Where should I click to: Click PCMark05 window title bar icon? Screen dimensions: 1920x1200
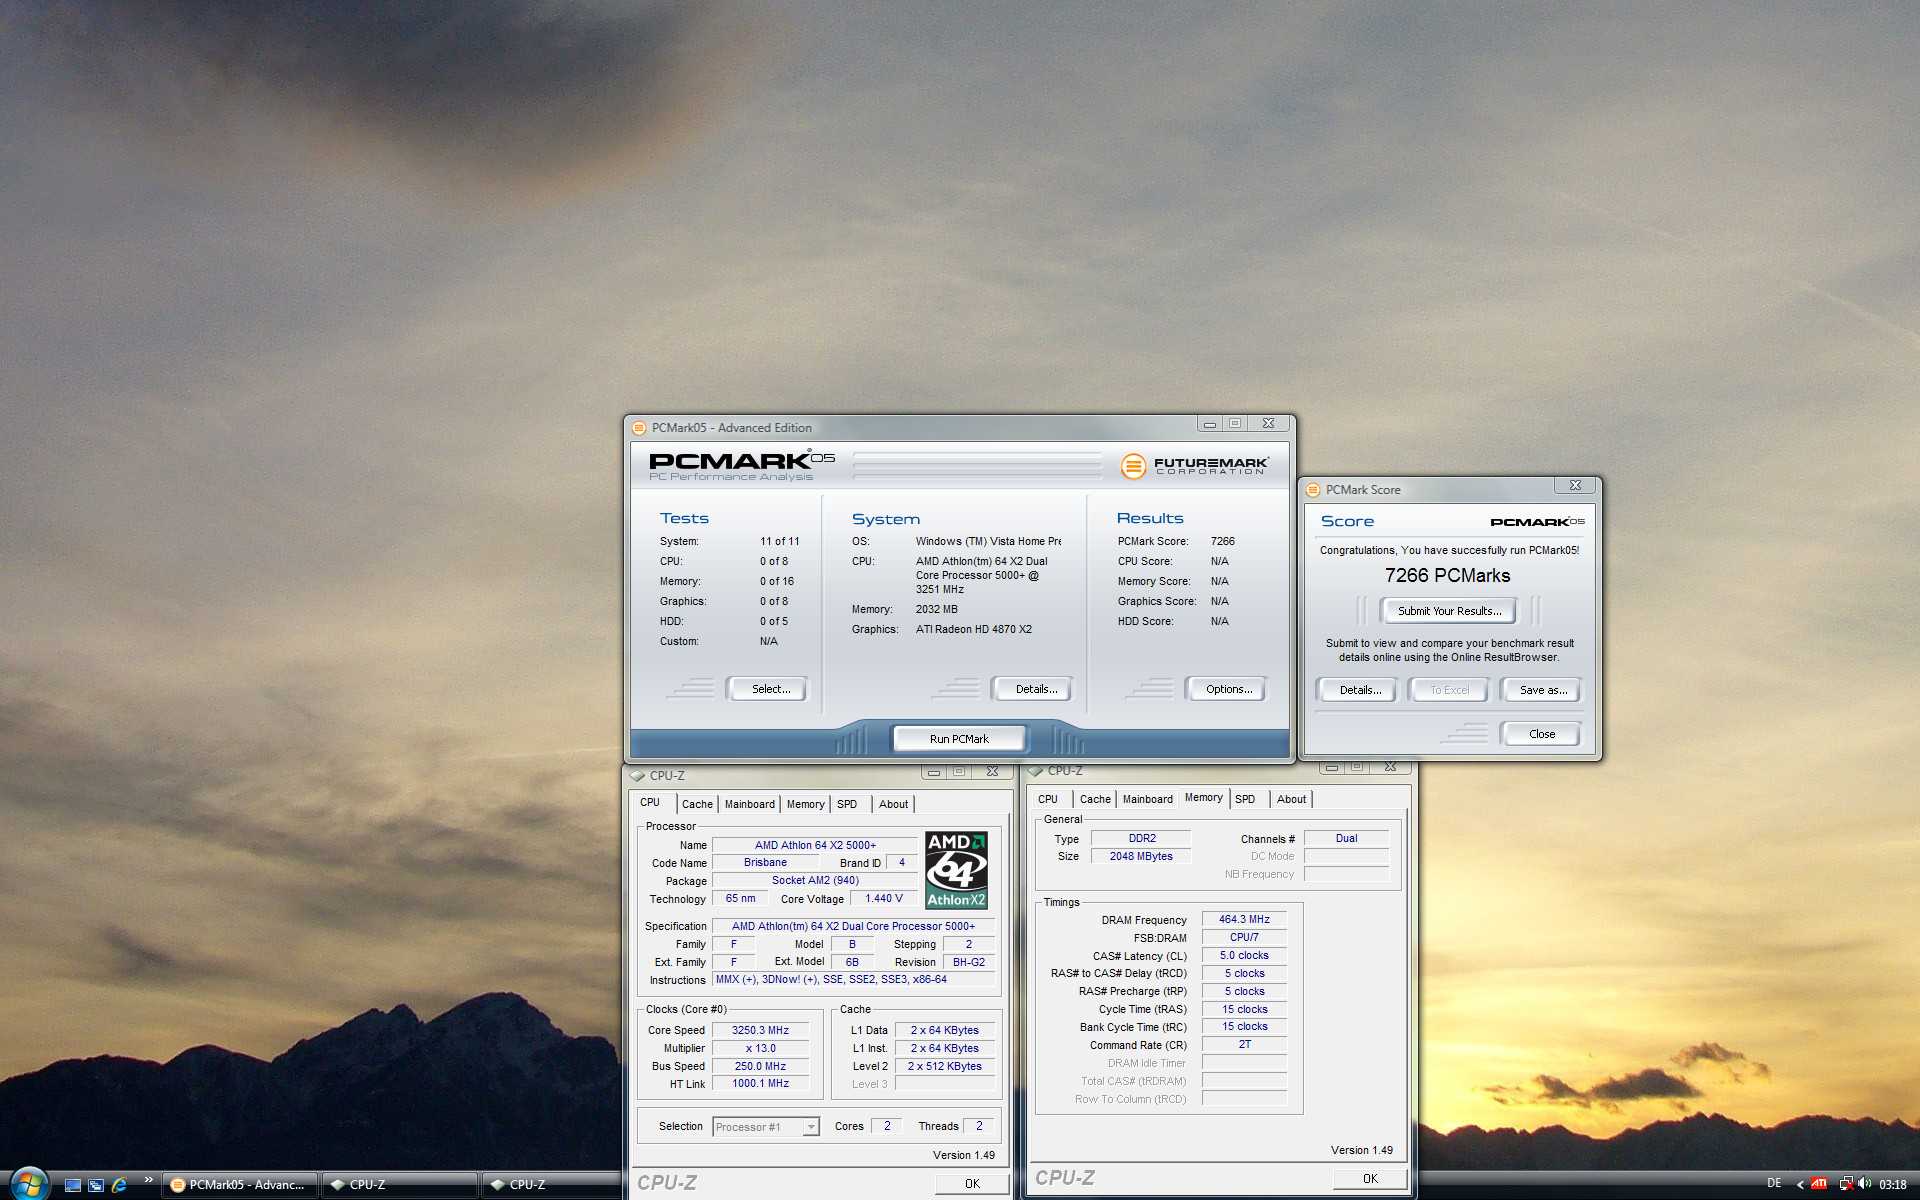tap(639, 428)
